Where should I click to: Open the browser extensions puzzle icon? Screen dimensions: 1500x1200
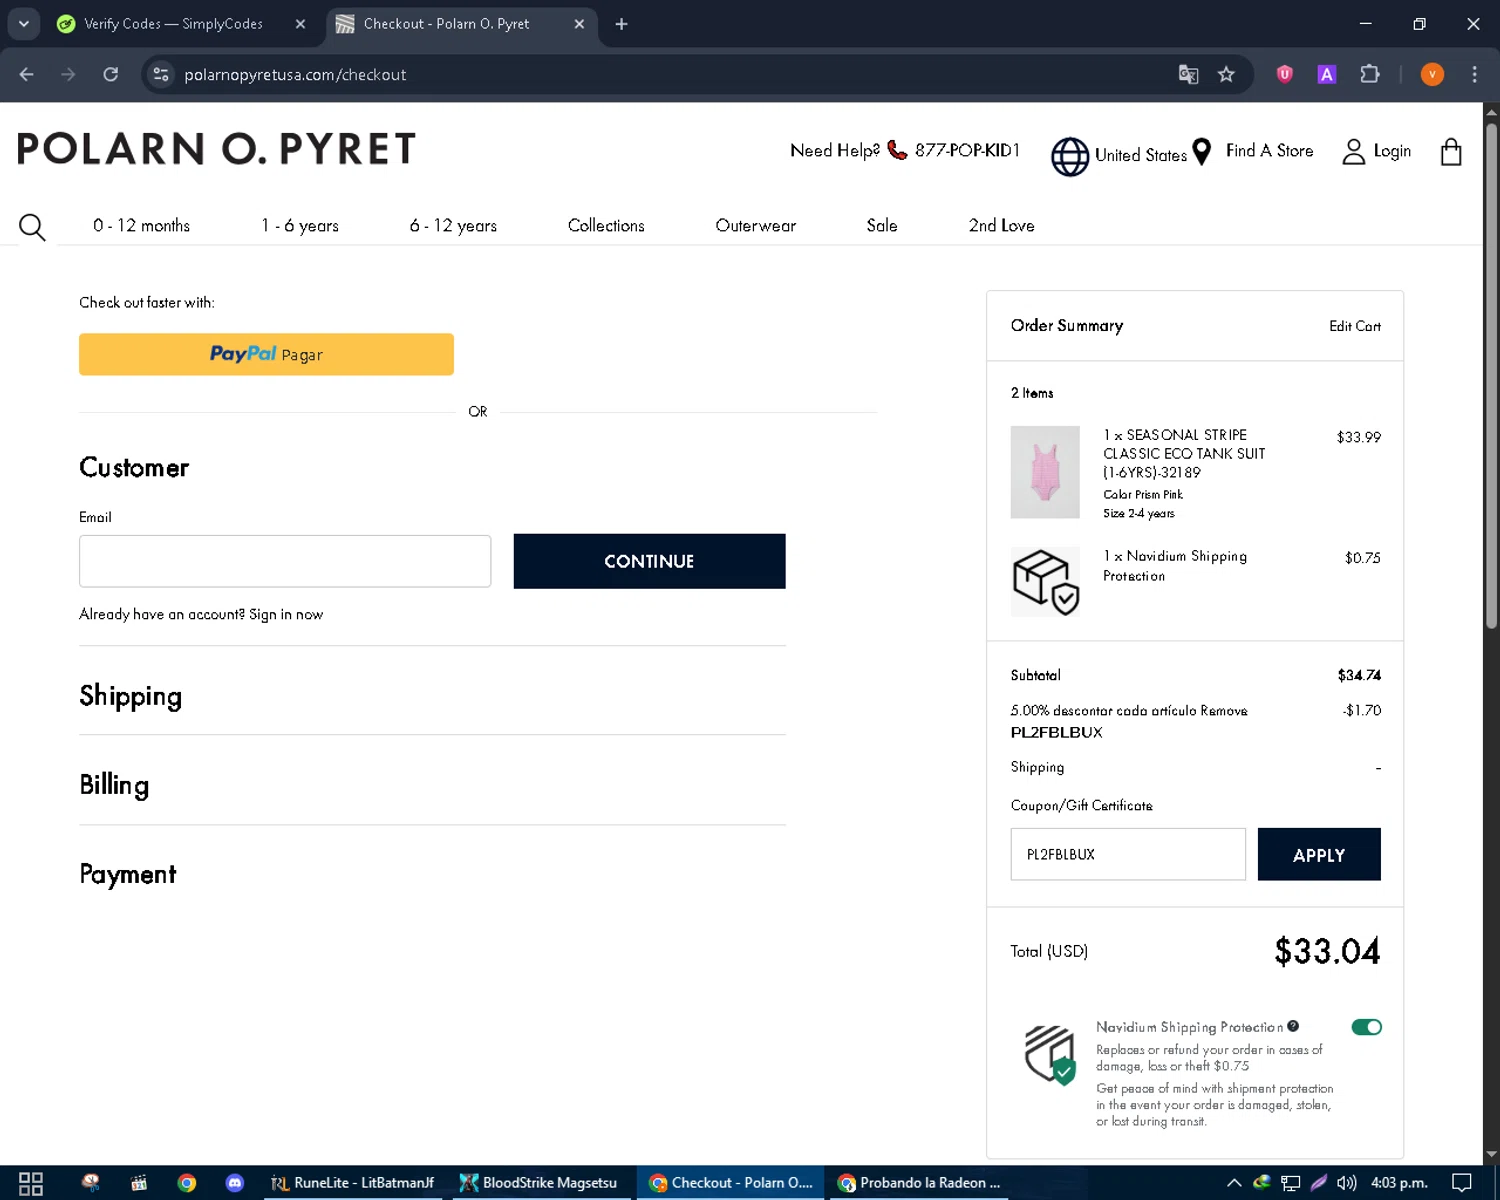[x=1370, y=74]
